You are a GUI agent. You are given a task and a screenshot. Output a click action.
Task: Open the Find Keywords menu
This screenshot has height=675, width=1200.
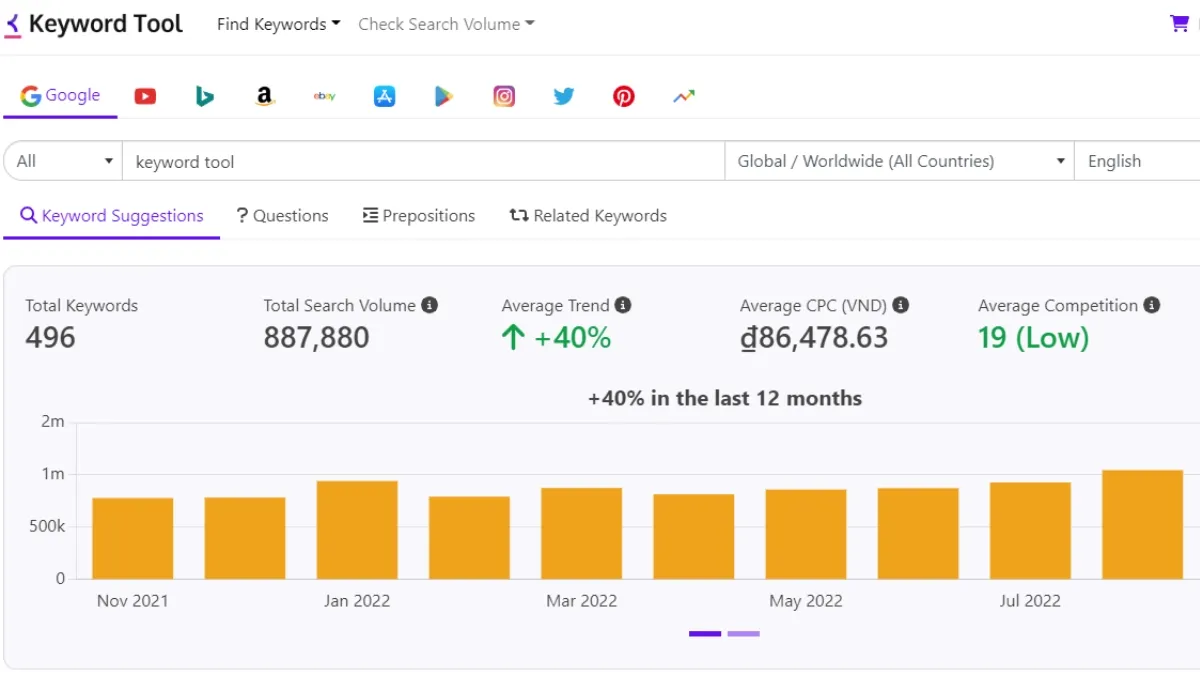(277, 23)
